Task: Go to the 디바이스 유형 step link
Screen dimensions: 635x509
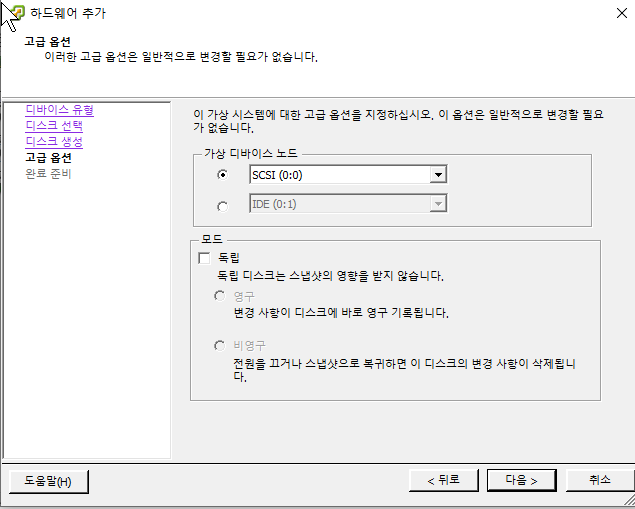Action: point(60,110)
